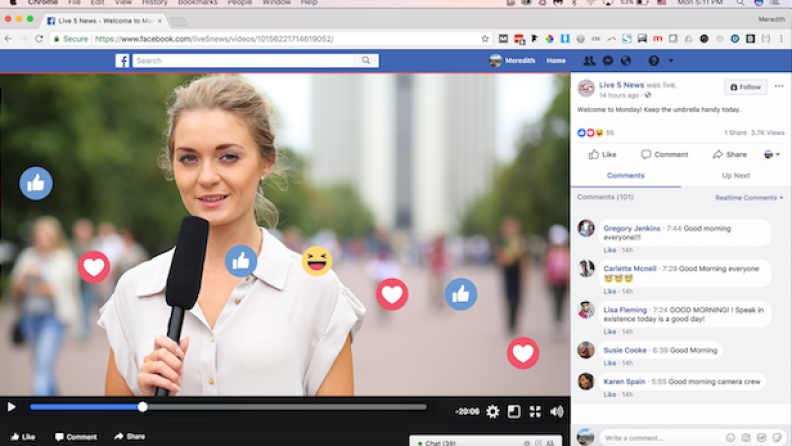Open video settings gear
The height and width of the screenshot is (446, 792).
pos(492,412)
